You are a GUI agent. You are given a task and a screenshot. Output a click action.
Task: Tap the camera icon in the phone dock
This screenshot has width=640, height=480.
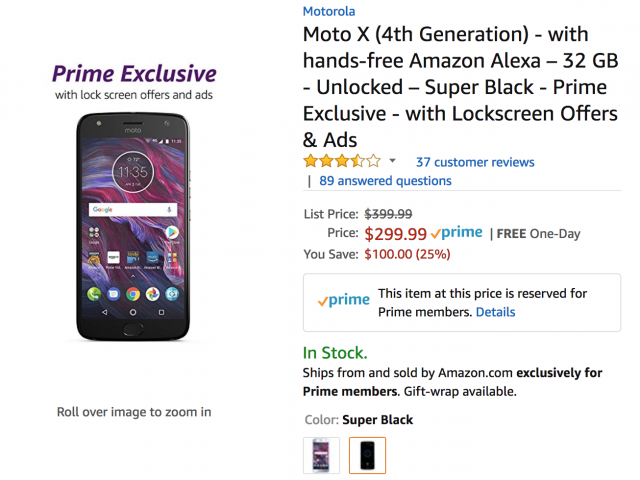(171, 295)
